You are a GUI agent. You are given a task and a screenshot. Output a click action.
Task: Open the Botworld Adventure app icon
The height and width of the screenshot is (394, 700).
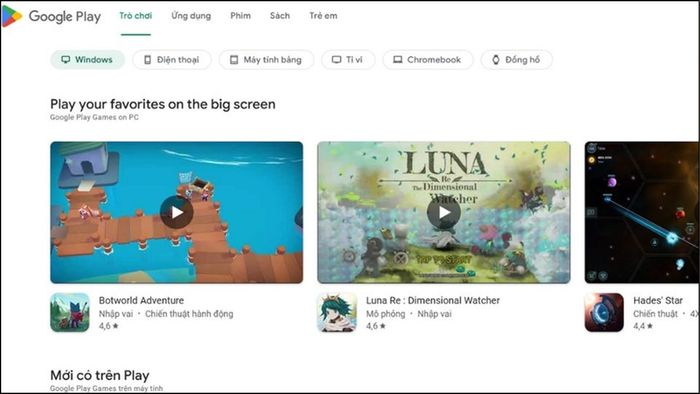coord(70,312)
